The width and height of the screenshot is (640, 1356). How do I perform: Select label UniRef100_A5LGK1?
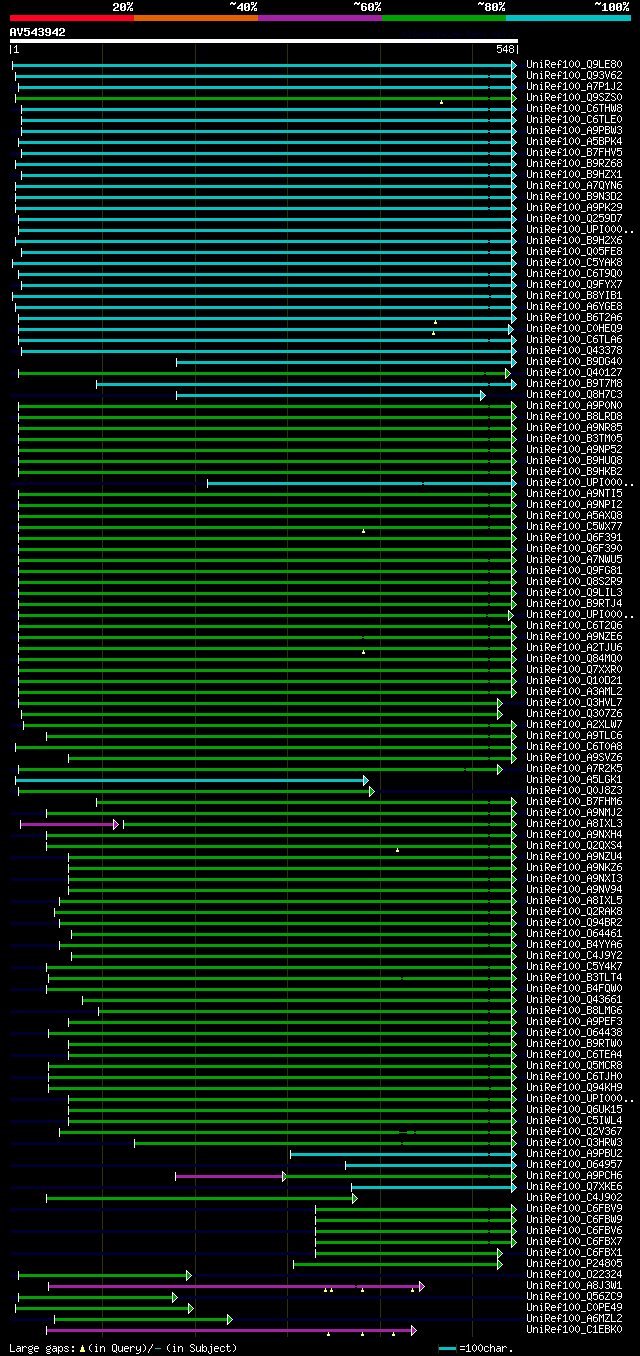coord(574,780)
